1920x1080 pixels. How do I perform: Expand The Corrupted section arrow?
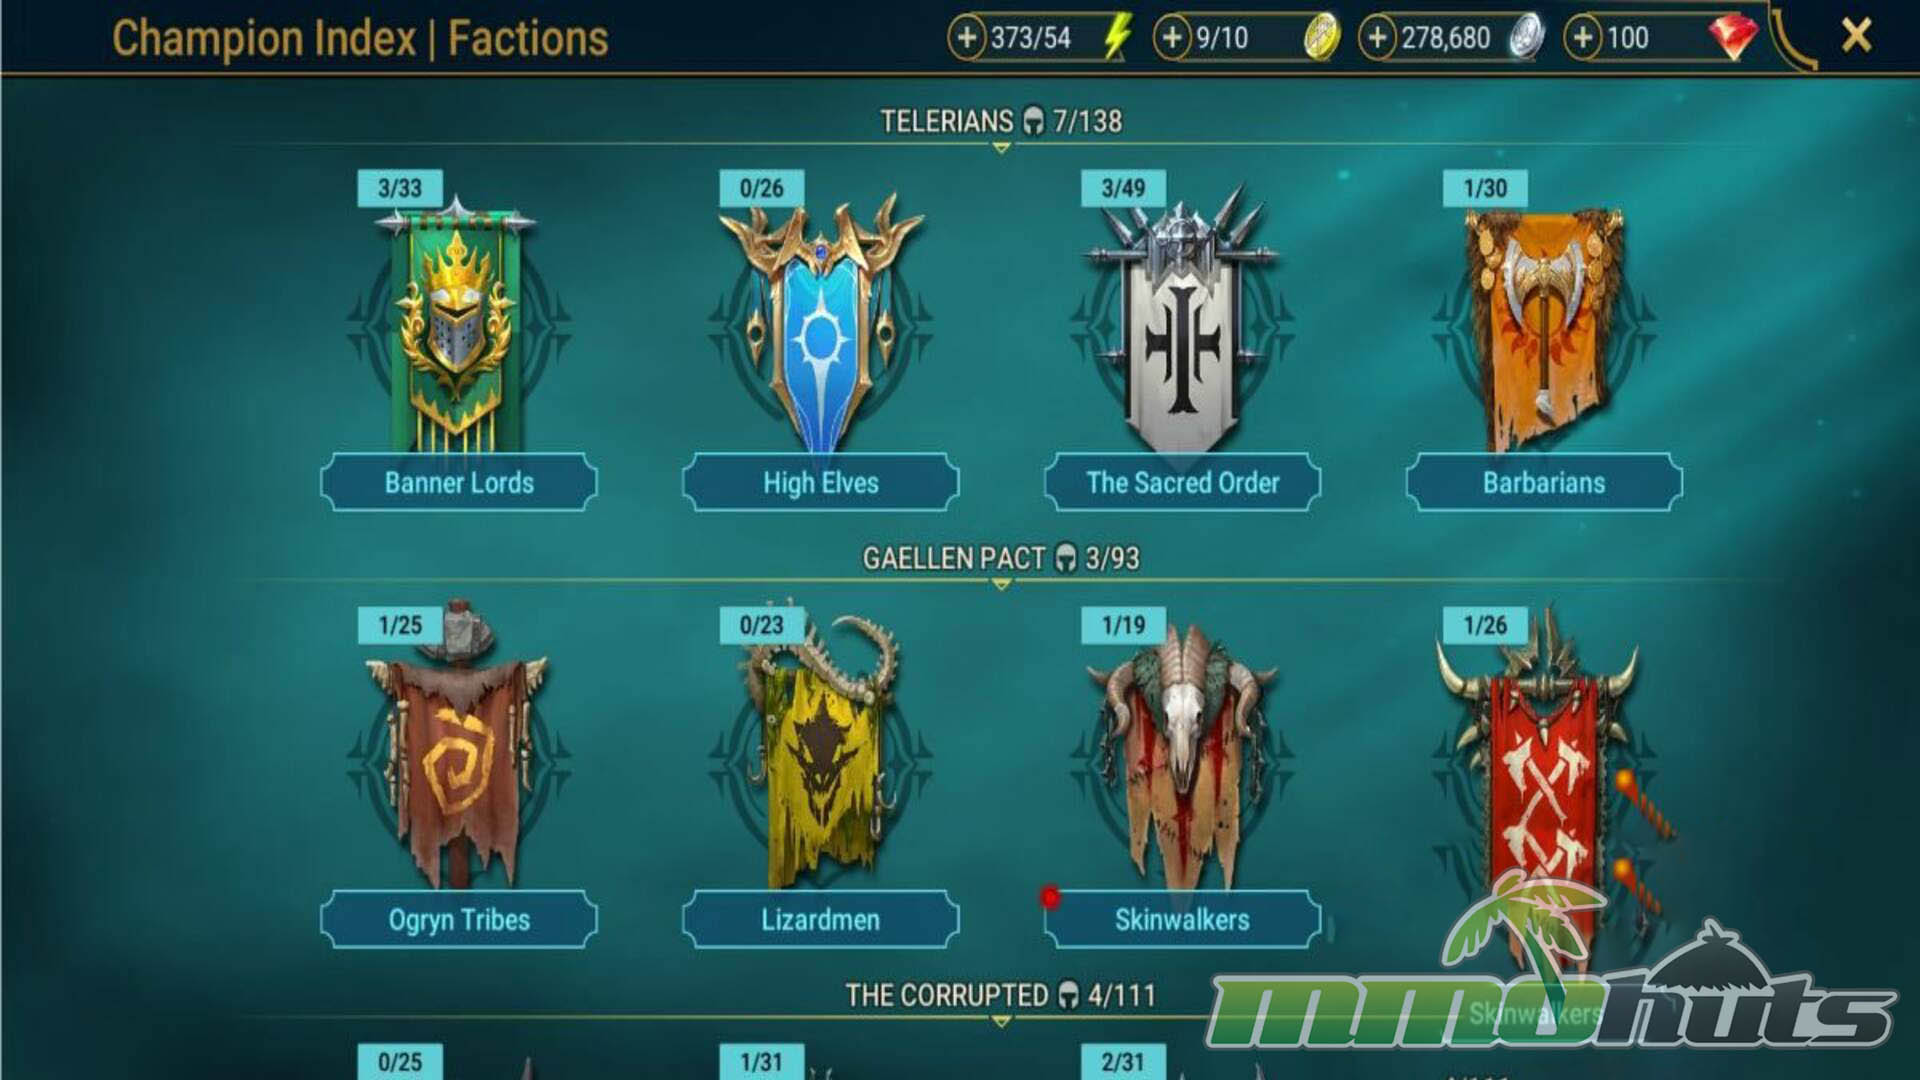(x=1001, y=1022)
